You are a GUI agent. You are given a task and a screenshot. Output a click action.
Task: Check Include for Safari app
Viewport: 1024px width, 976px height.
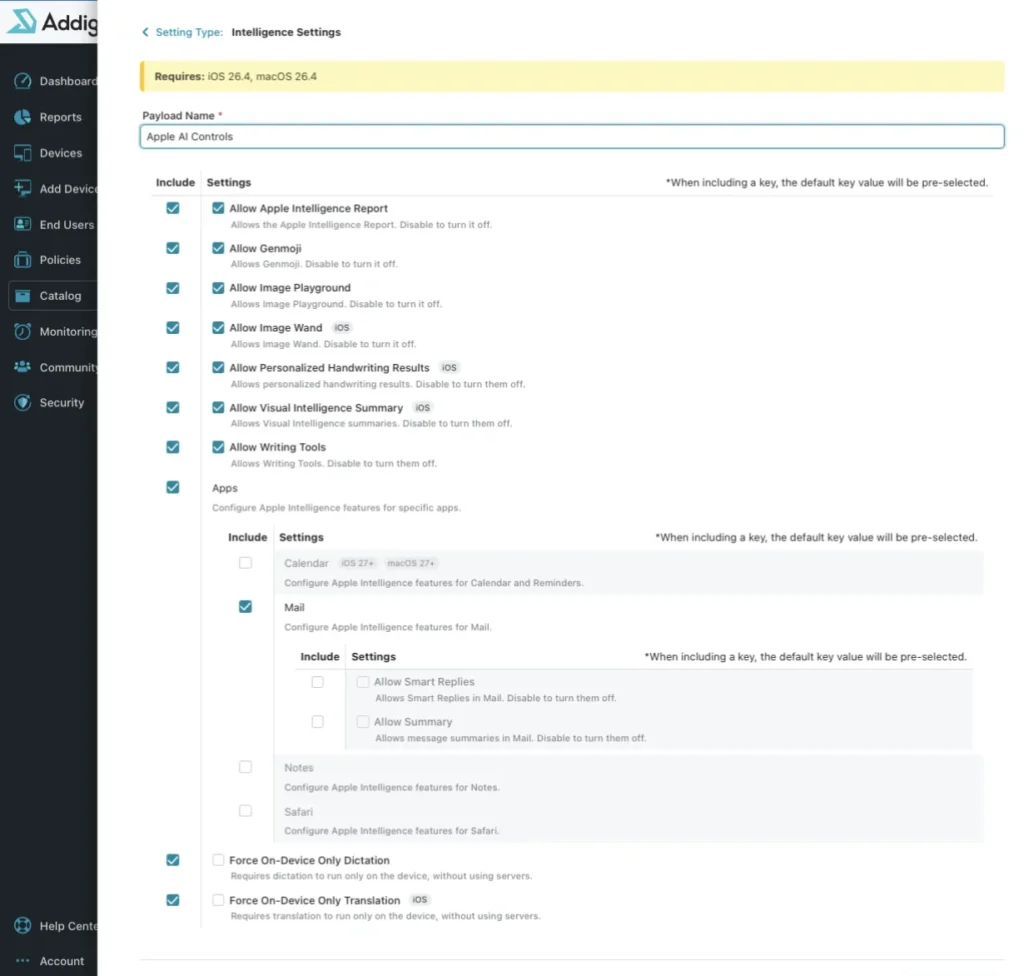point(245,811)
